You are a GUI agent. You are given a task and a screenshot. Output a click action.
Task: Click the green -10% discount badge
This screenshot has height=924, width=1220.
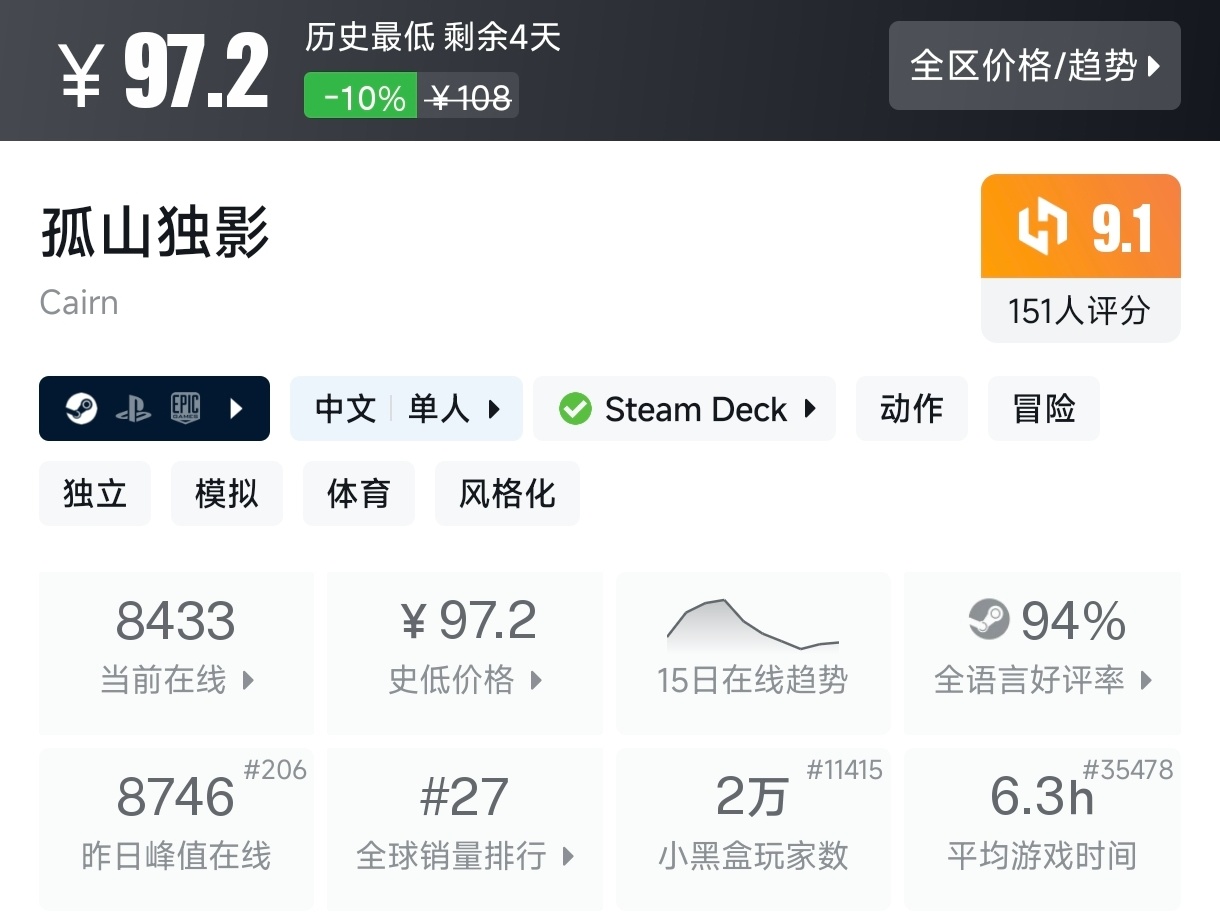361,97
